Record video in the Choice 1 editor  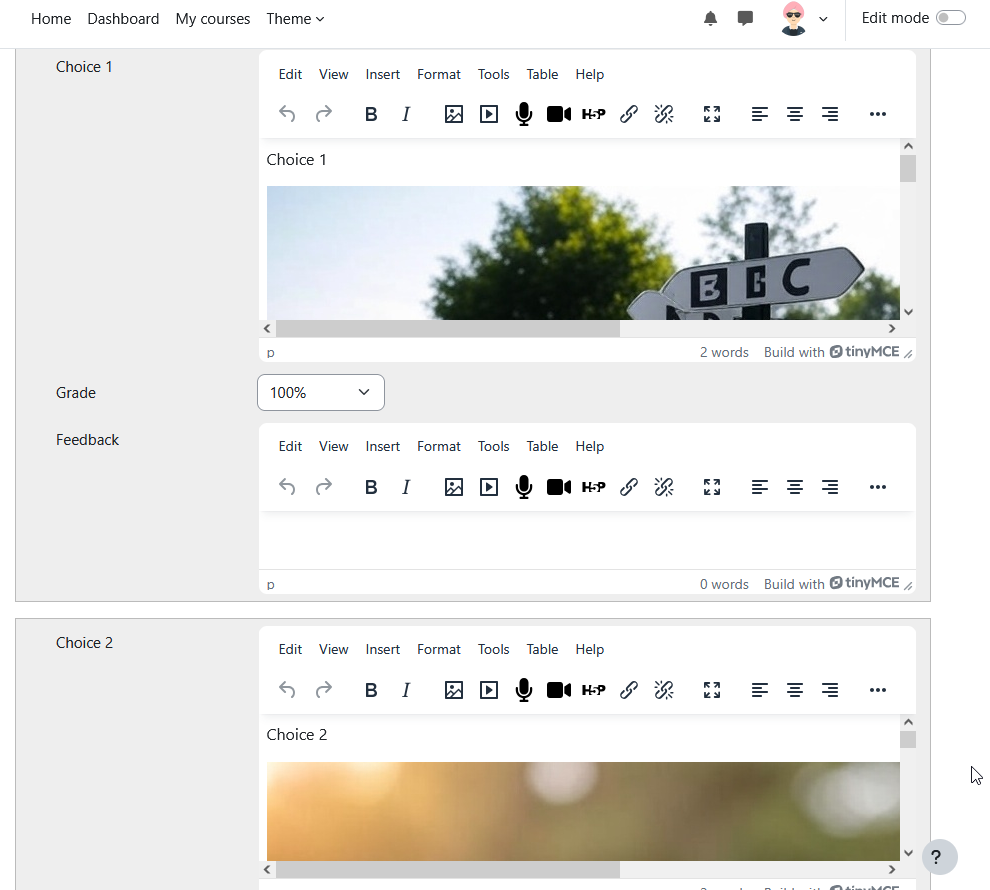coord(559,114)
